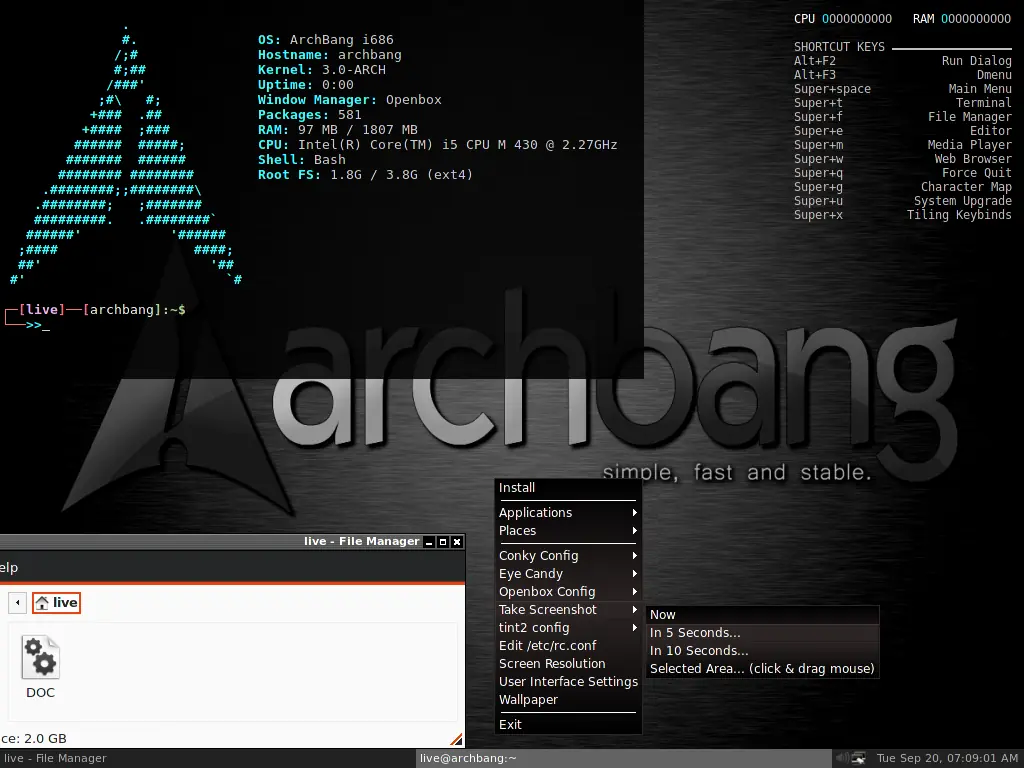
Task: Expand the Eye Candy submenu arrow
Action: point(634,573)
